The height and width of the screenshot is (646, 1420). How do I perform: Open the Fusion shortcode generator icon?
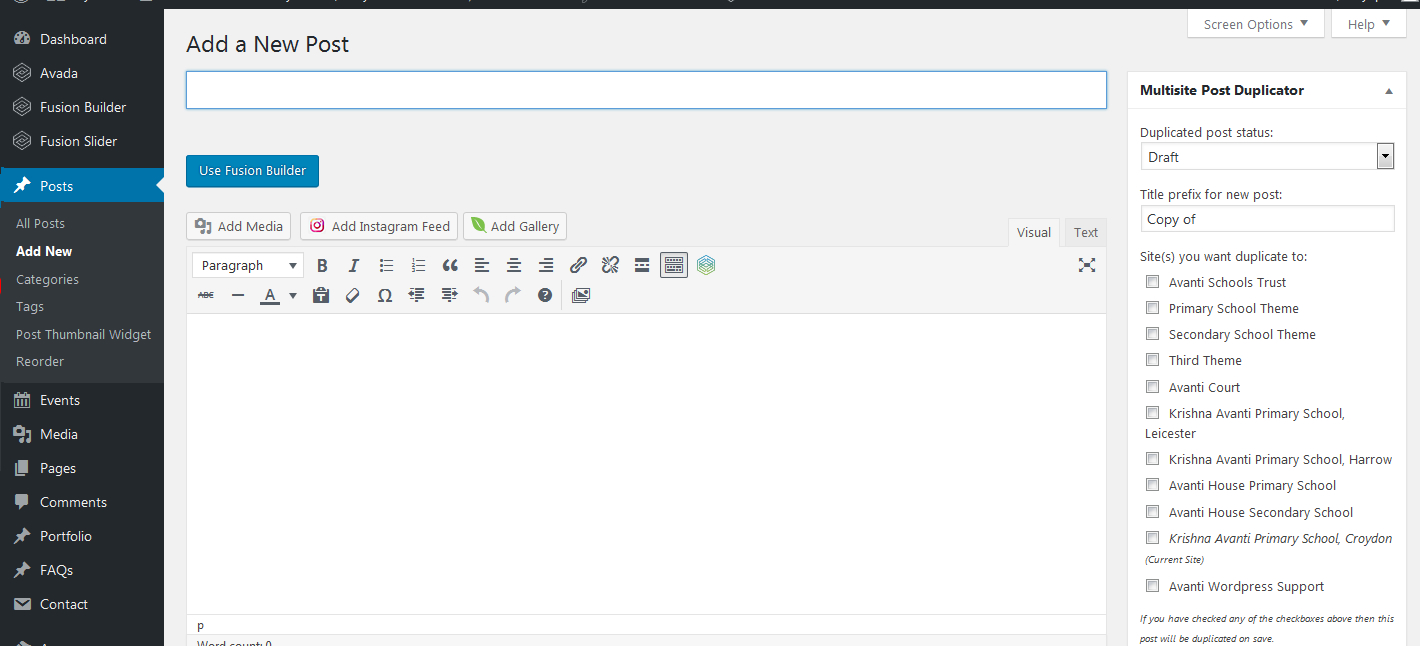tap(706, 265)
